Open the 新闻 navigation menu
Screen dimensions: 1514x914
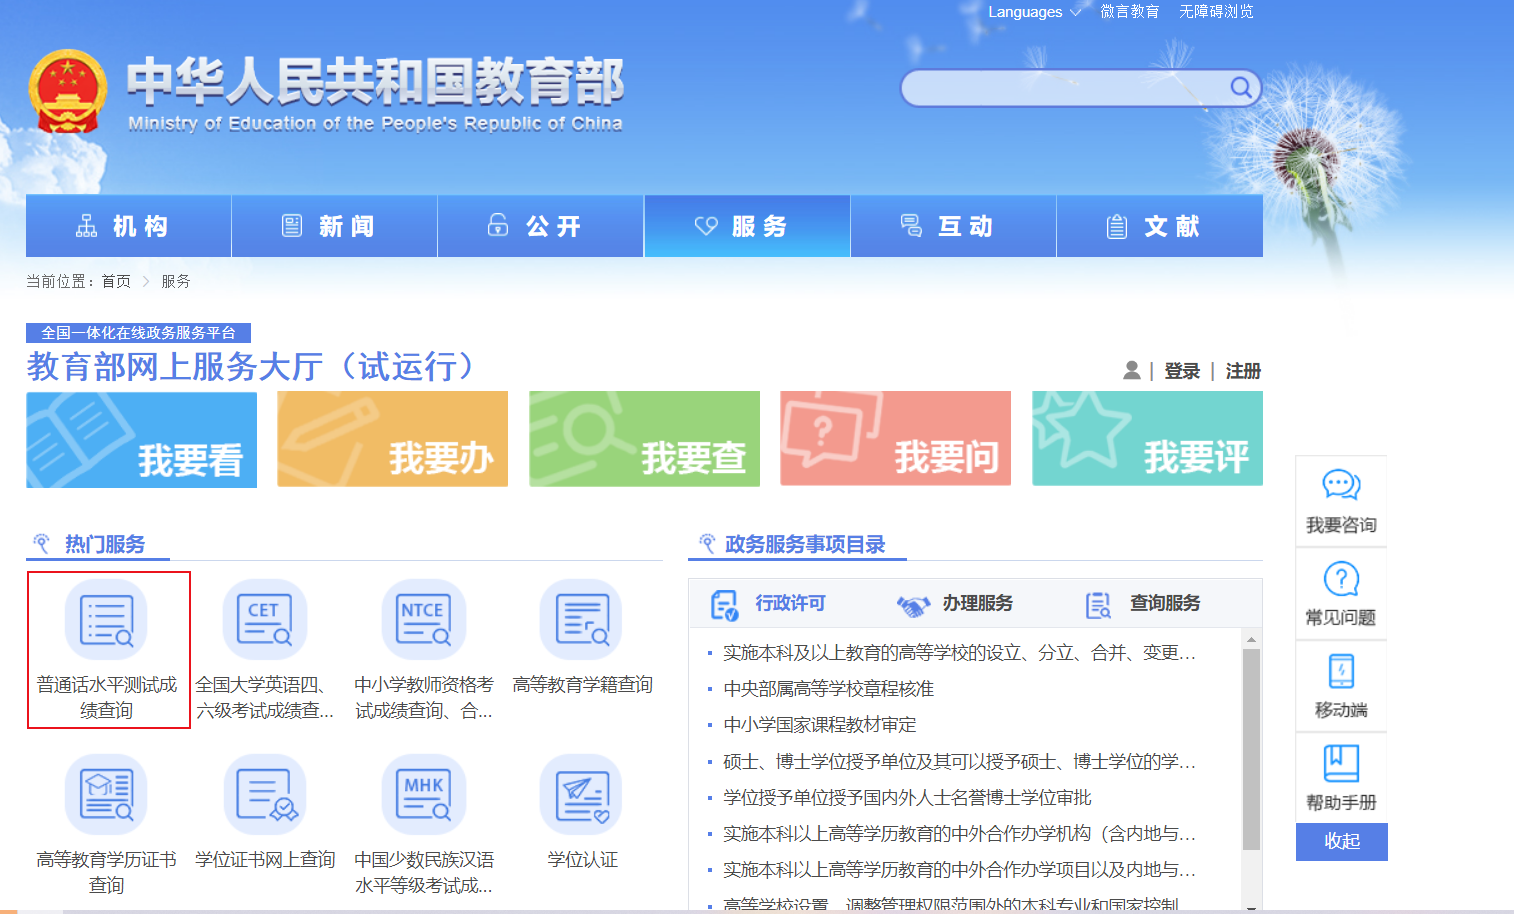point(335,226)
